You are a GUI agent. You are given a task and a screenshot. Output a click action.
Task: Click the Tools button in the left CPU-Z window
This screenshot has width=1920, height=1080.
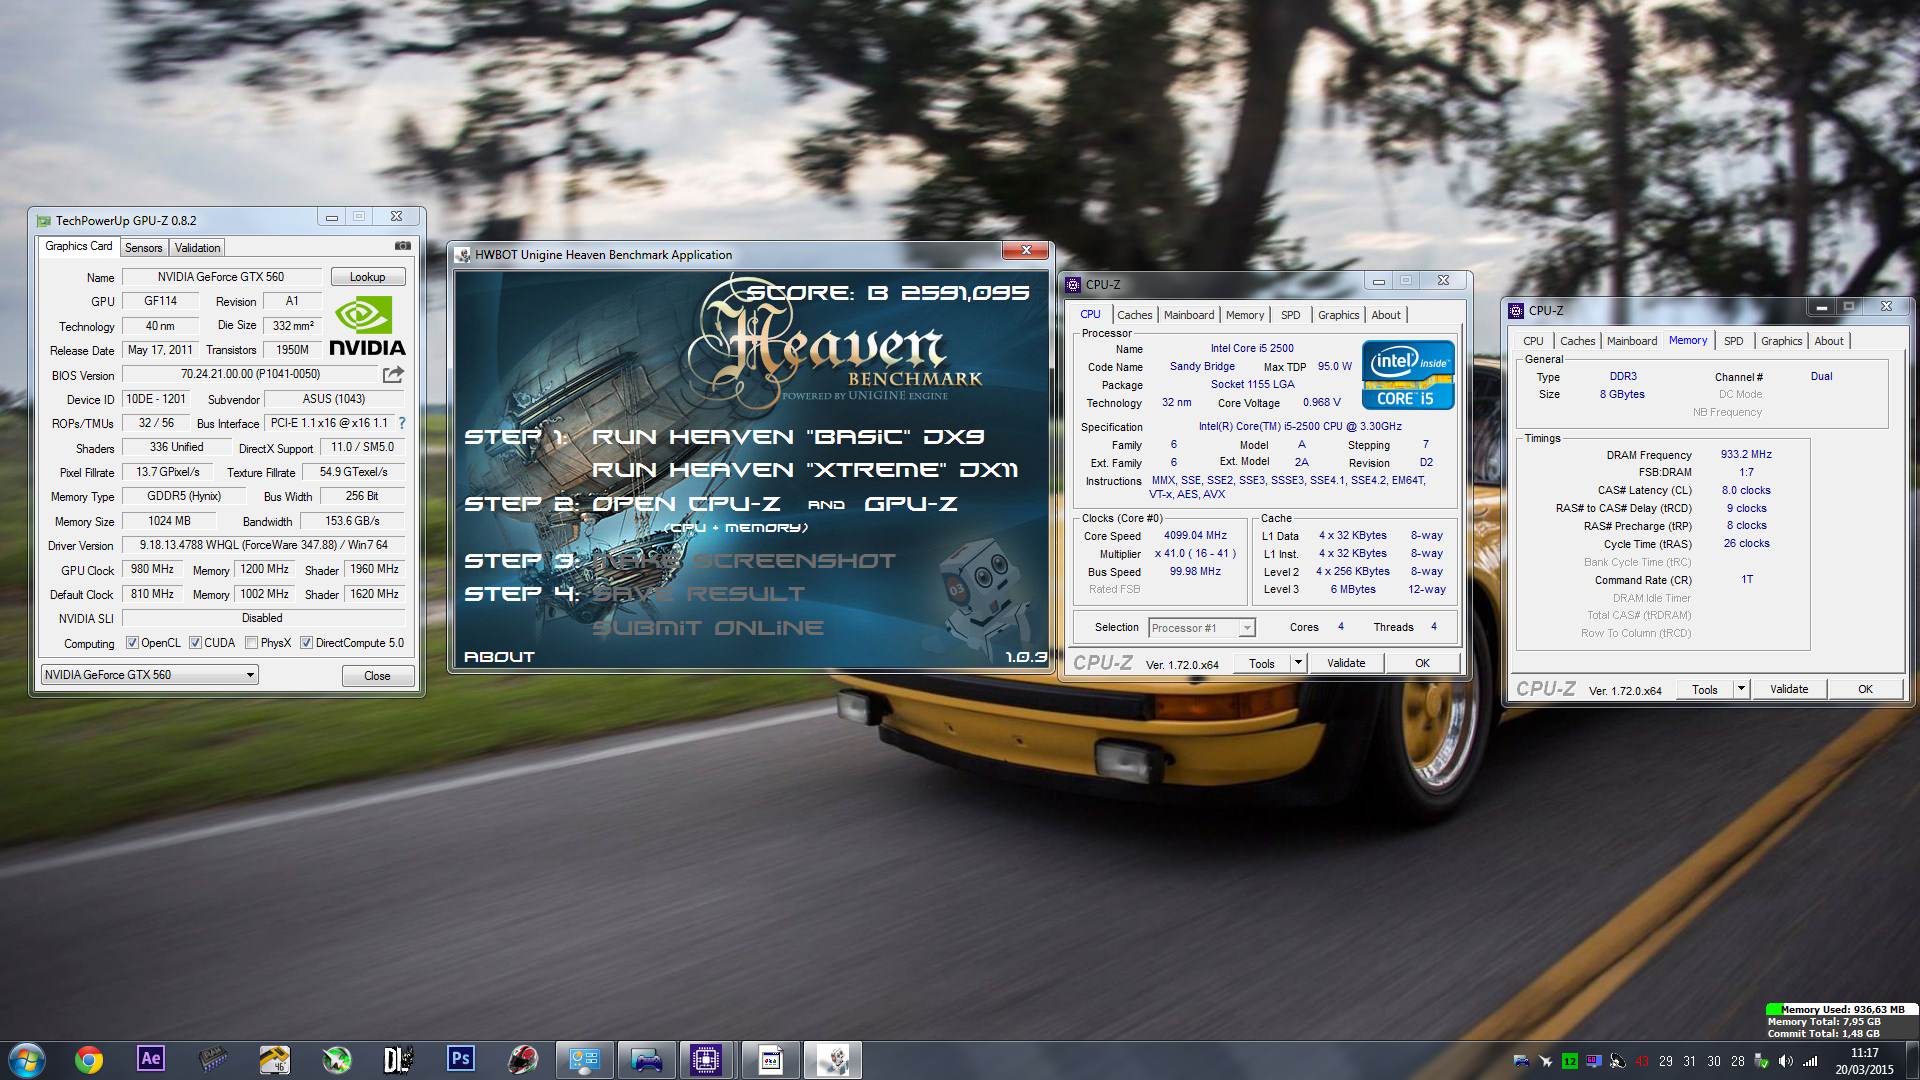point(1262,663)
